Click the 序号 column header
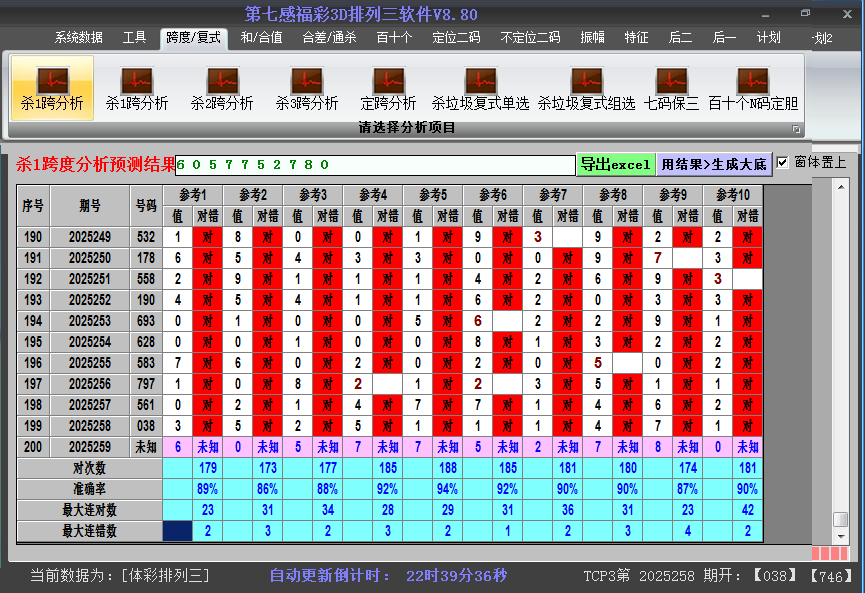865x593 pixels. 33,206
